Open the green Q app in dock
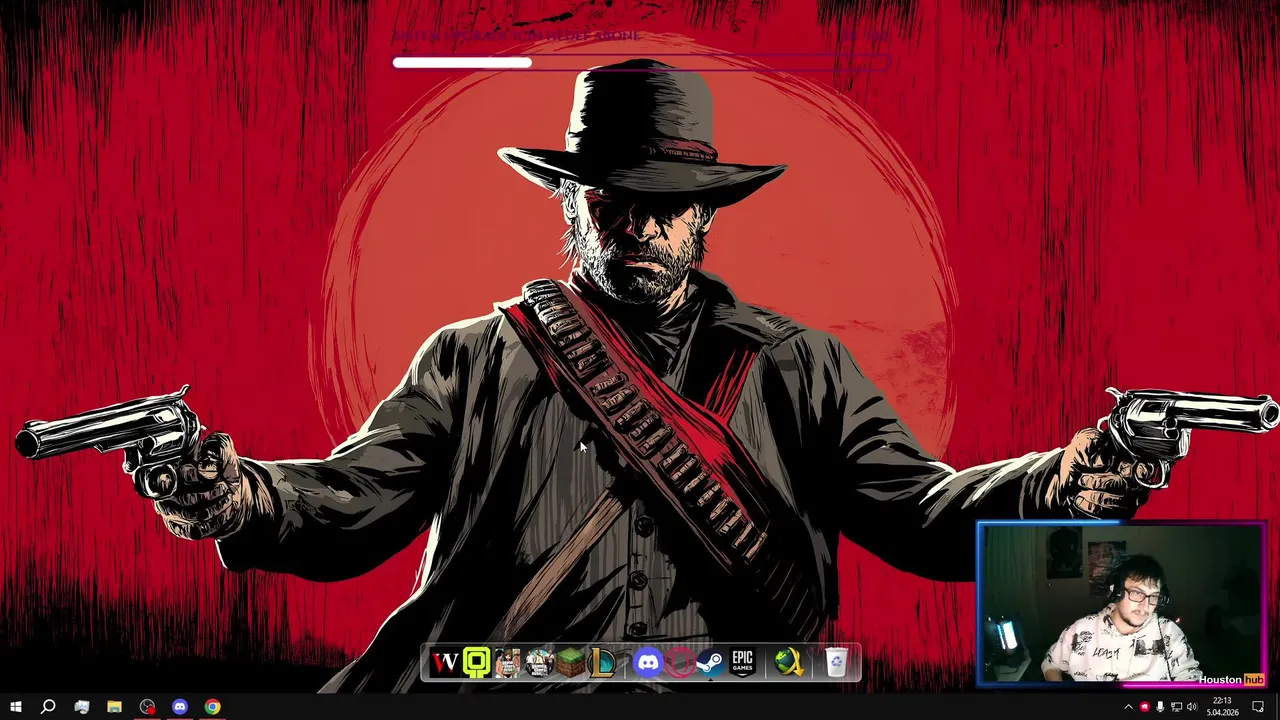1280x720 pixels. pos(476,662)
